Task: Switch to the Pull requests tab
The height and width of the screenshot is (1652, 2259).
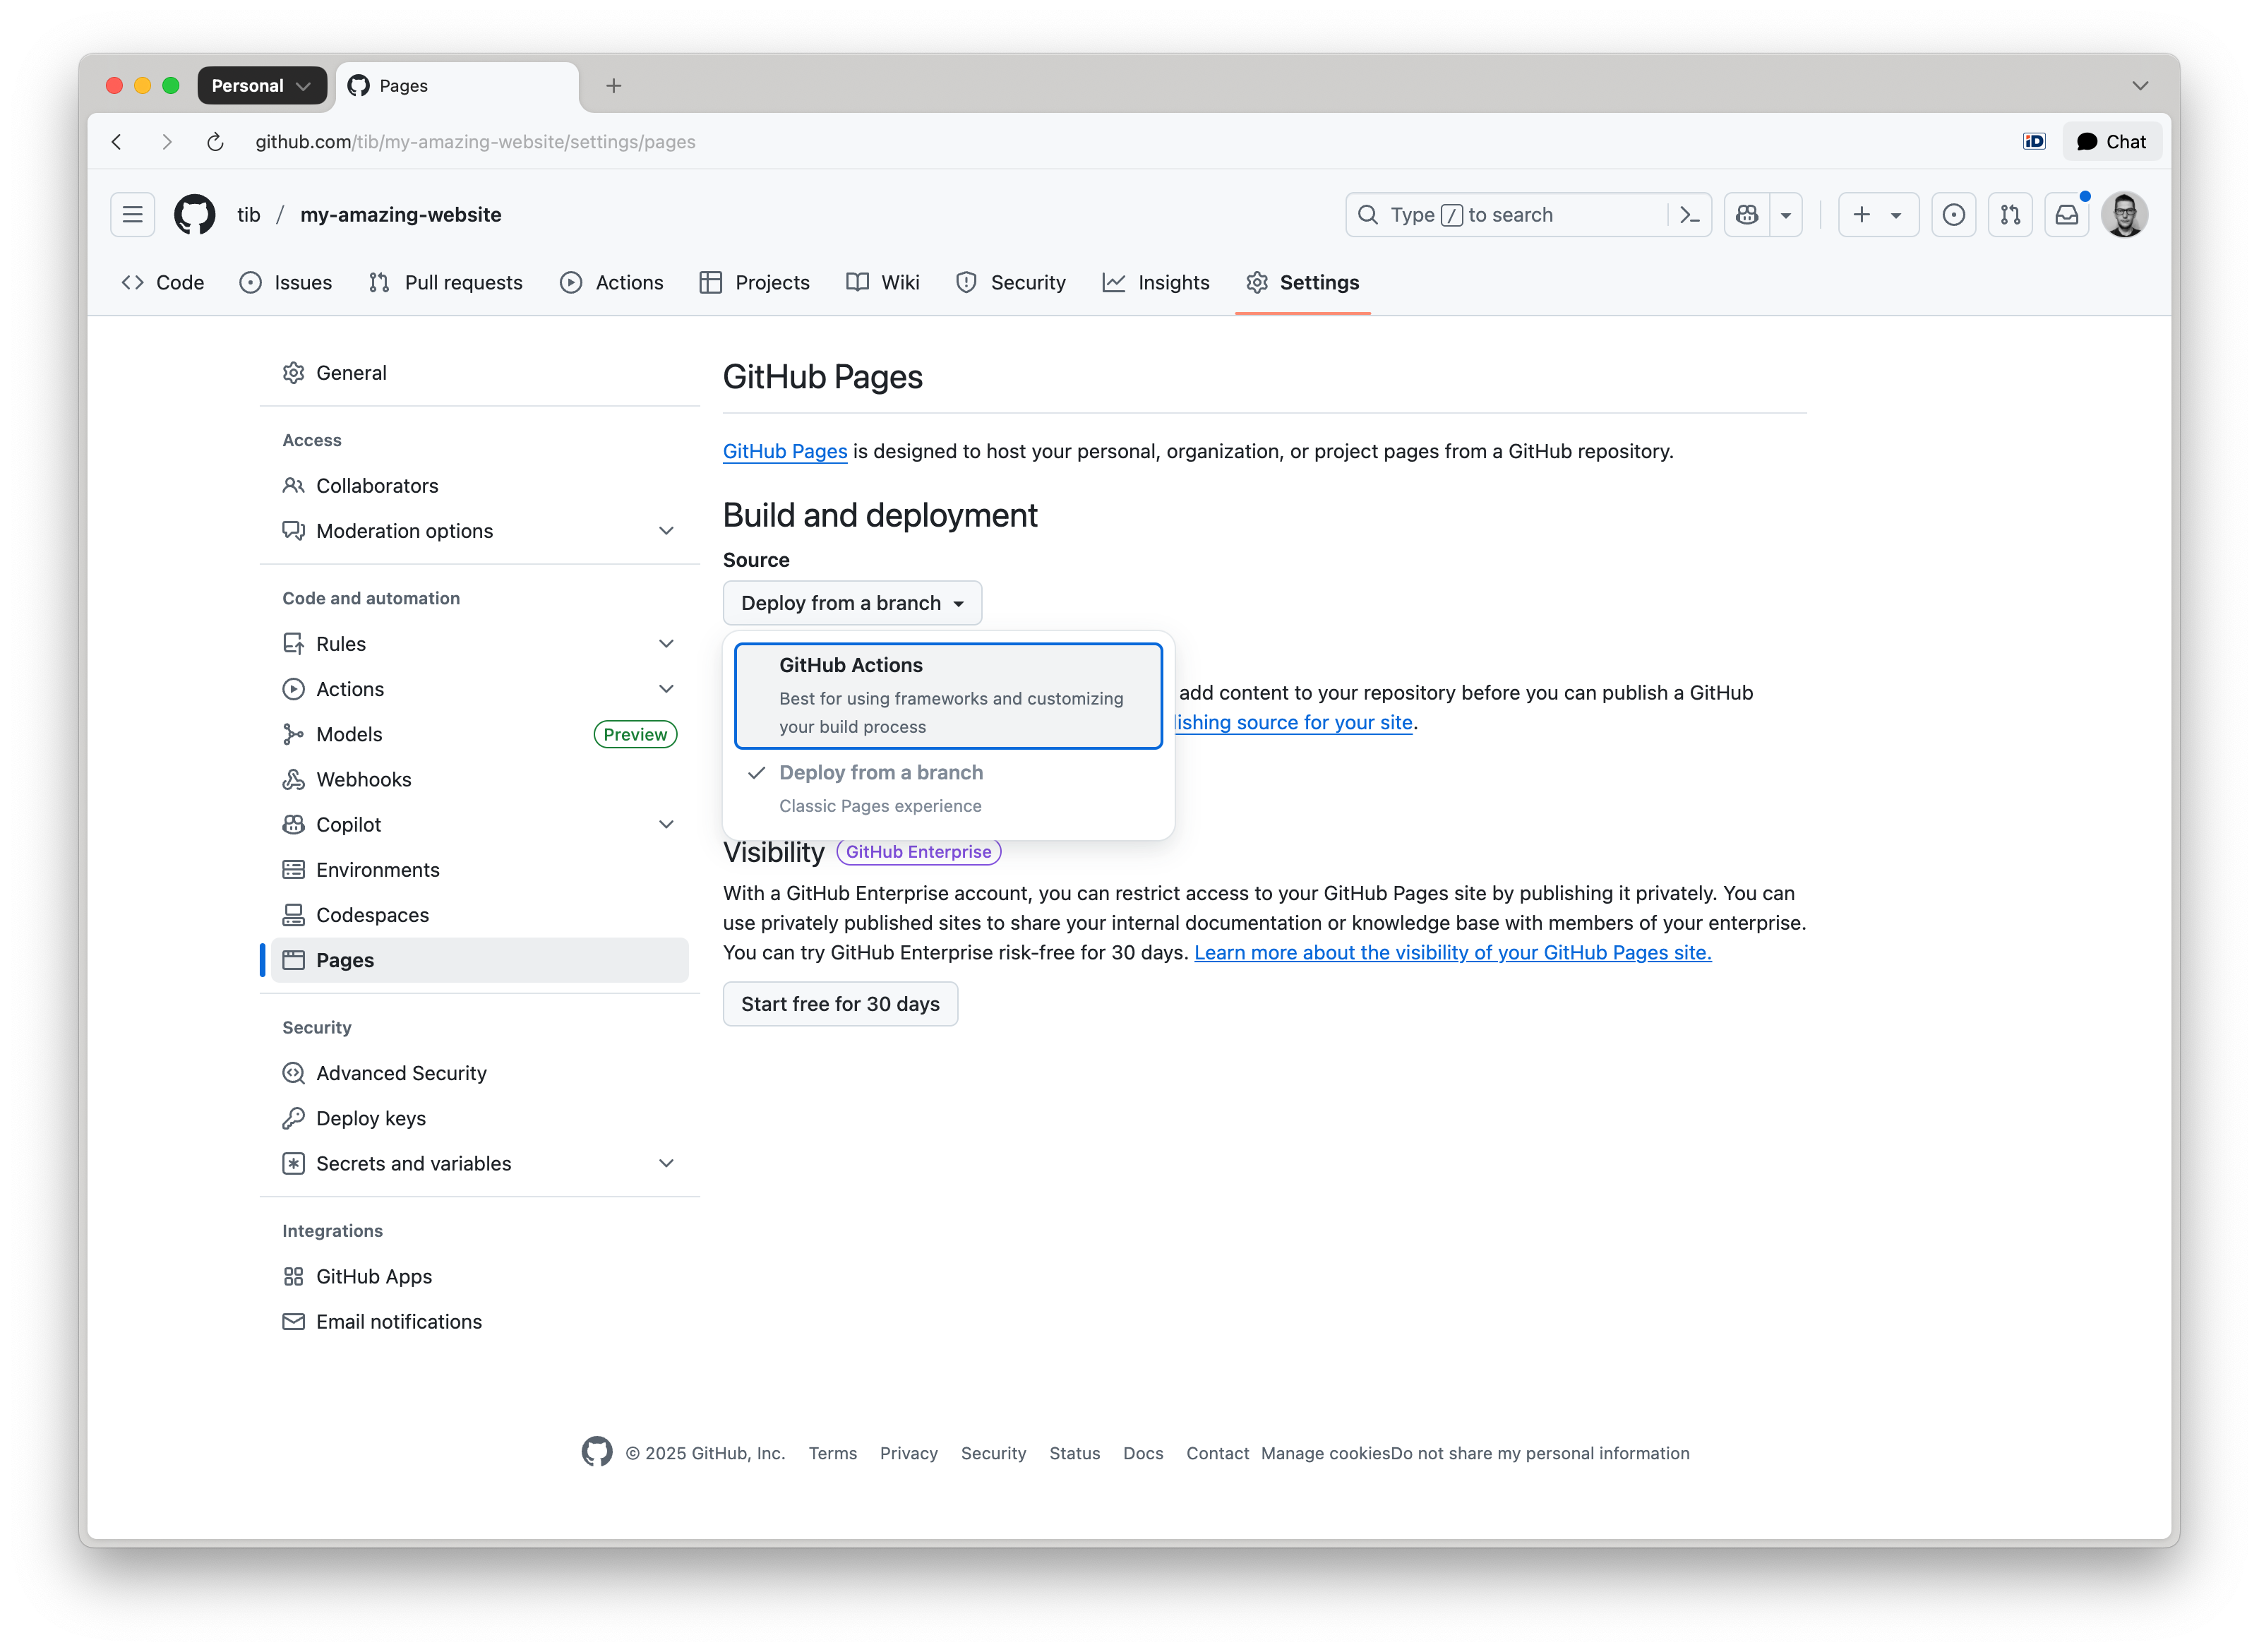Action: tap(446, 283)
